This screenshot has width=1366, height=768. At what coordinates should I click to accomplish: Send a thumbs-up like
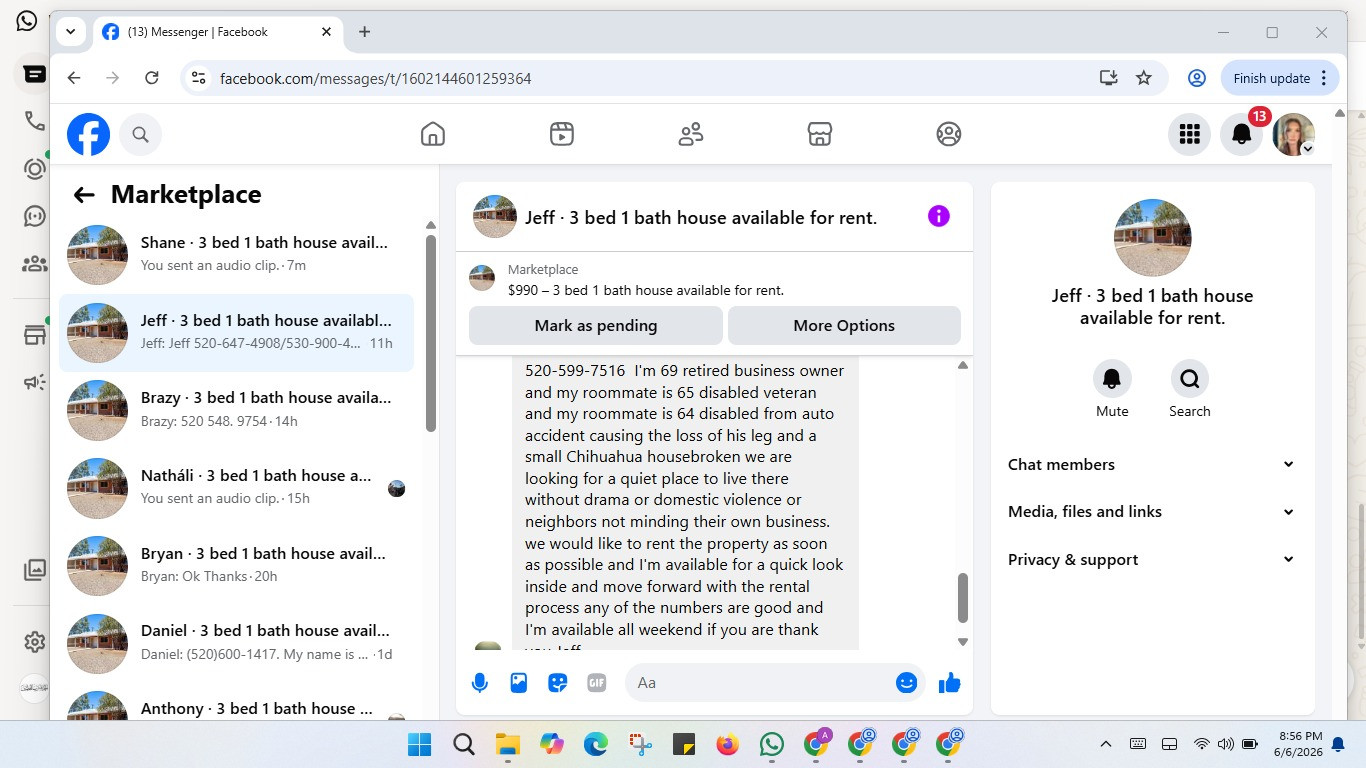pyautogui.click(x=950, y=683)
